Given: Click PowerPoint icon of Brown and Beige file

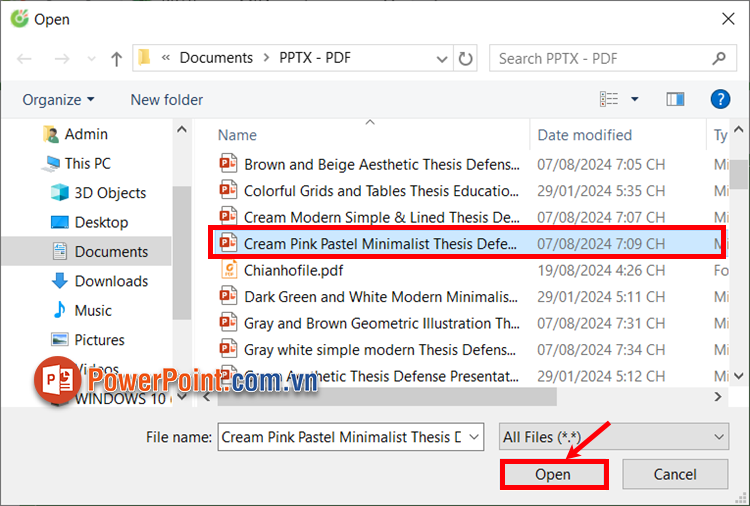Looking at the screenshot, I should pos(228,163).
